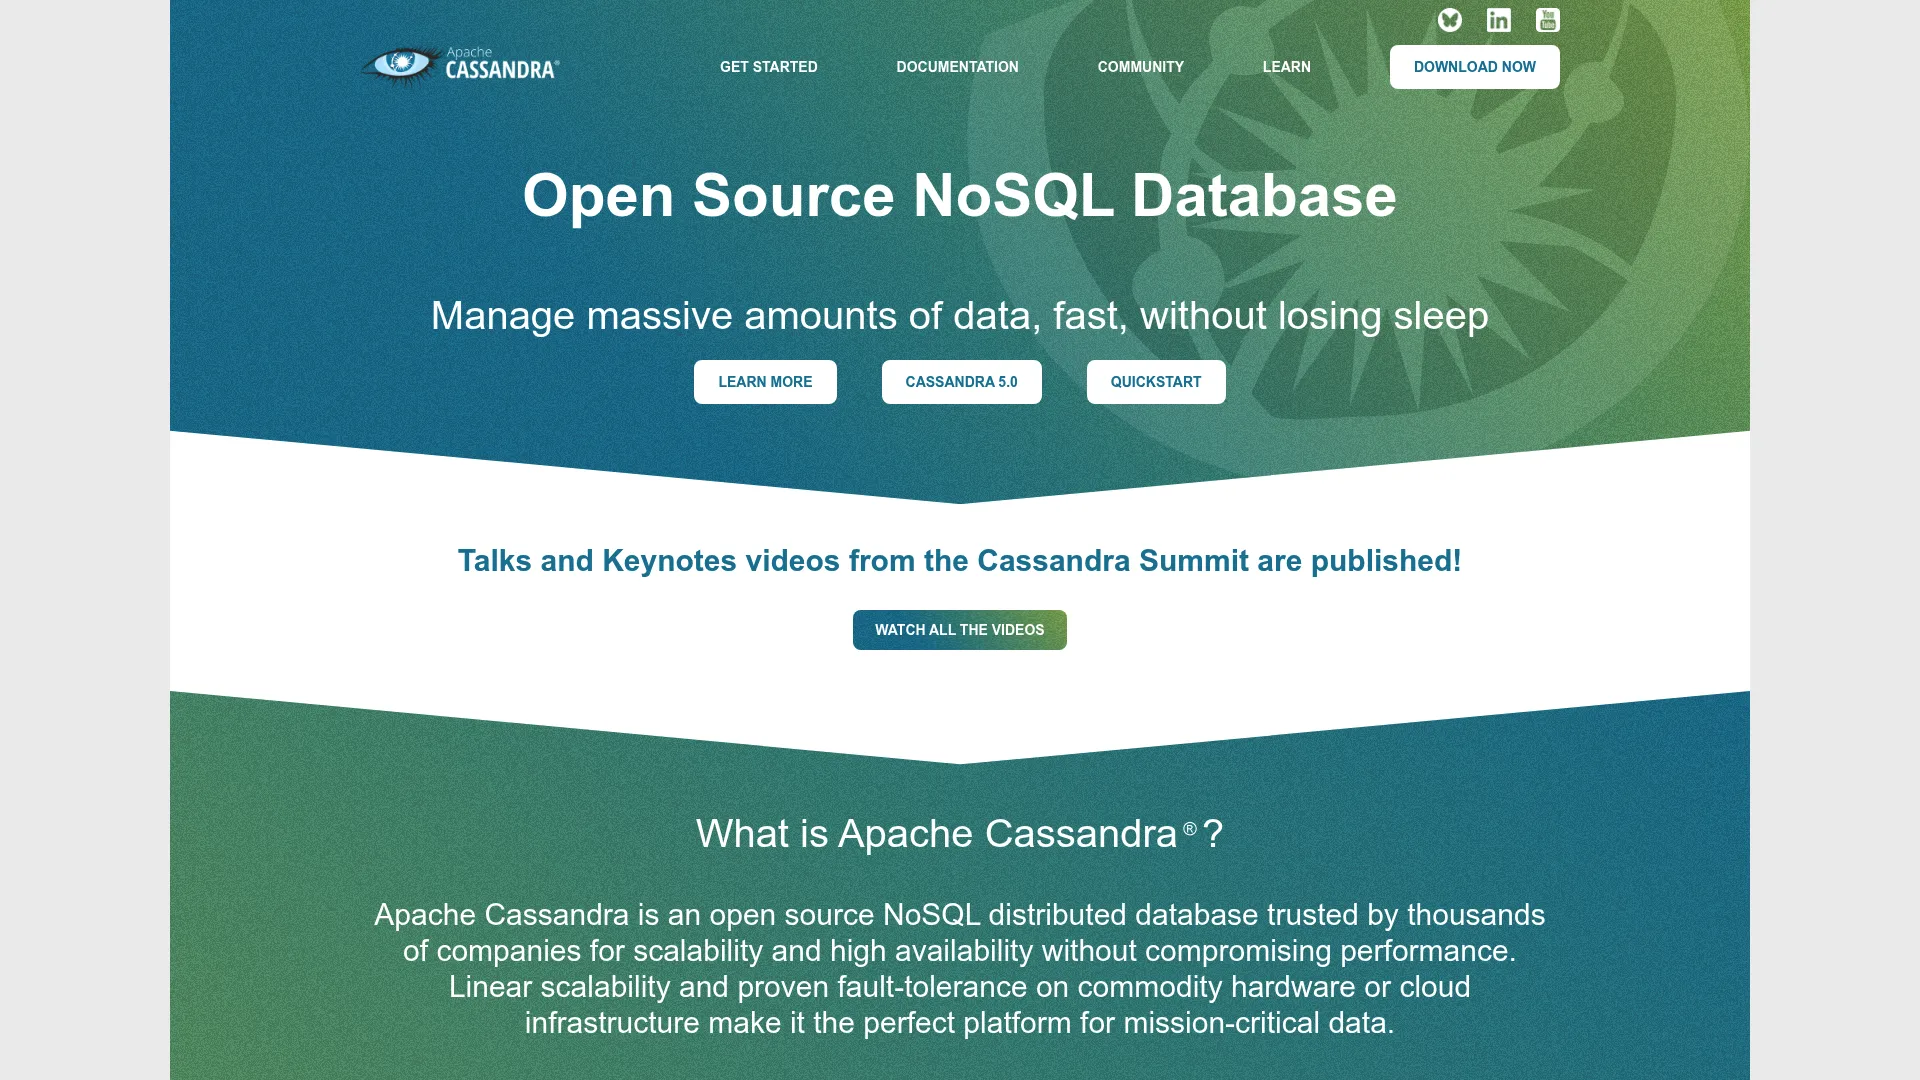Open the Bluesky butterfly social icon
This screenshot has height=1080, width=1920.
point(1449,20)
